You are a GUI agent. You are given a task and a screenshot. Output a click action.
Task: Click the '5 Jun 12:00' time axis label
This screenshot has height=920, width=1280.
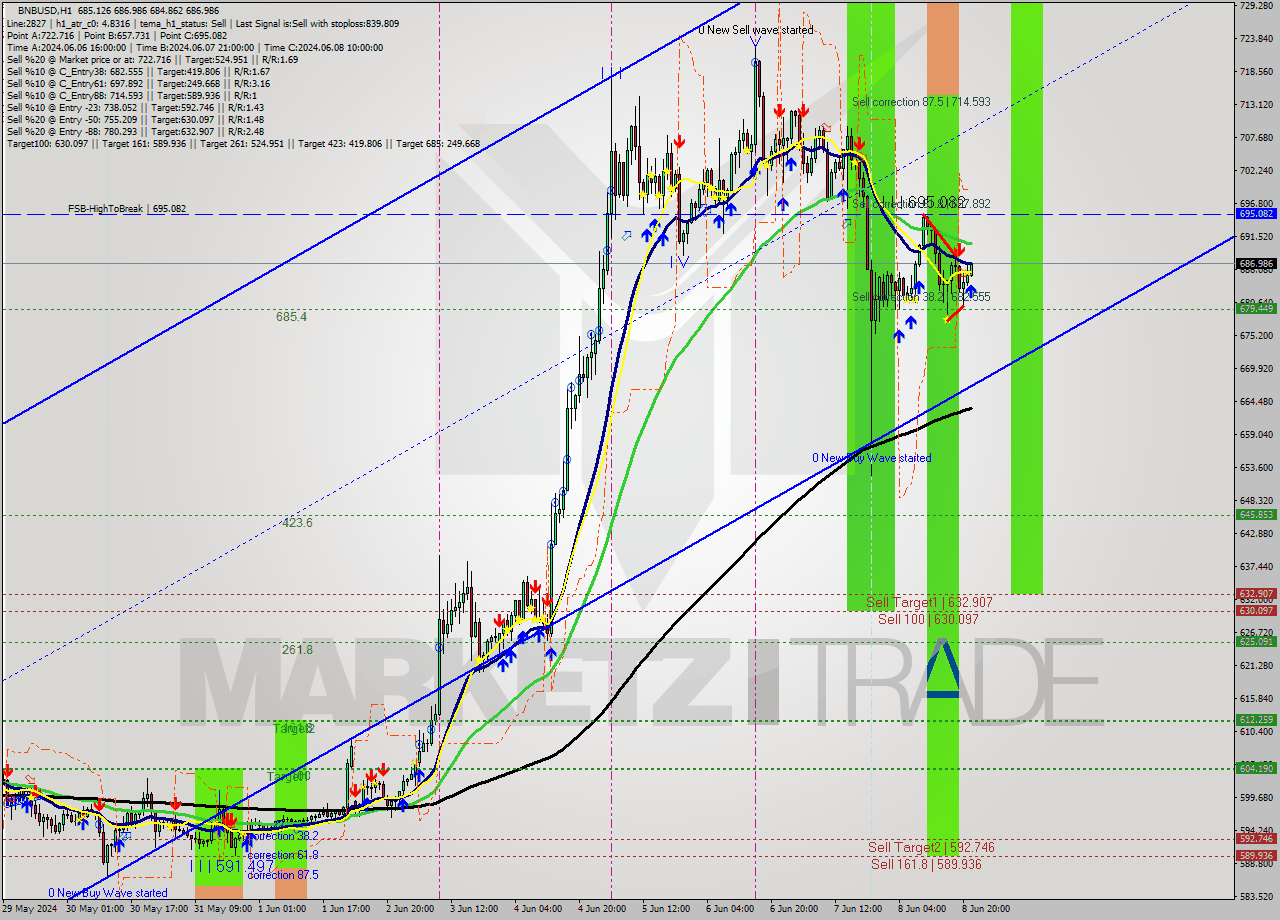666,909
